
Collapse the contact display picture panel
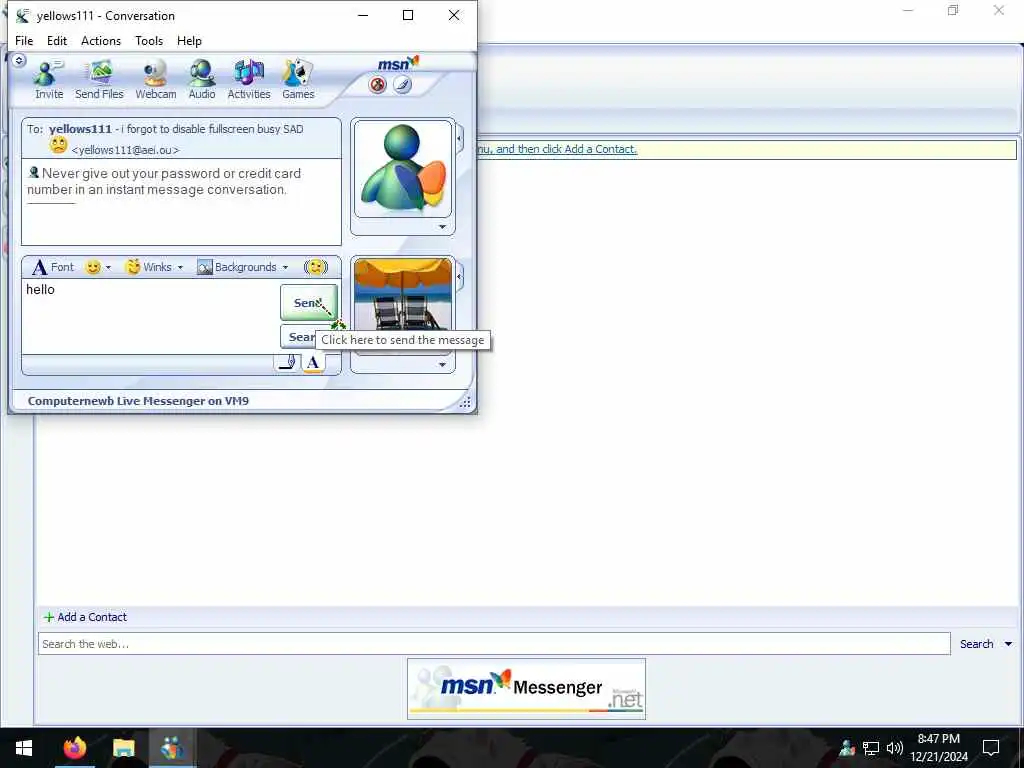click(460, 138)
